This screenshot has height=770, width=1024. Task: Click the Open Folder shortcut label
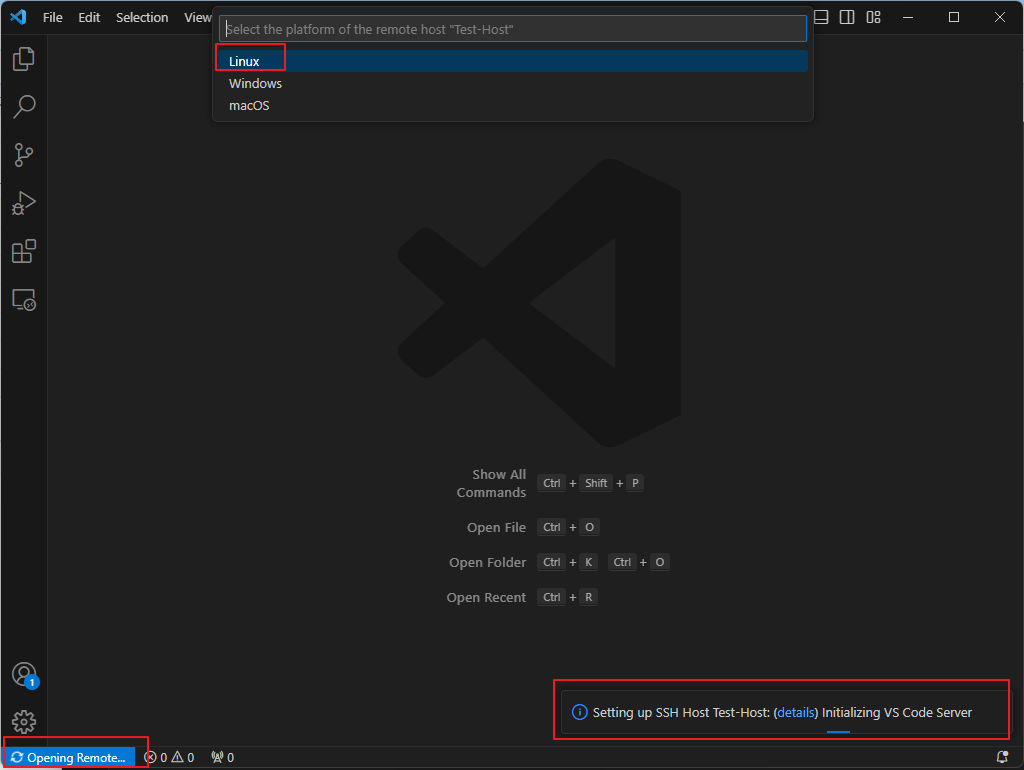pyautogui.click(x=487, y=562)
